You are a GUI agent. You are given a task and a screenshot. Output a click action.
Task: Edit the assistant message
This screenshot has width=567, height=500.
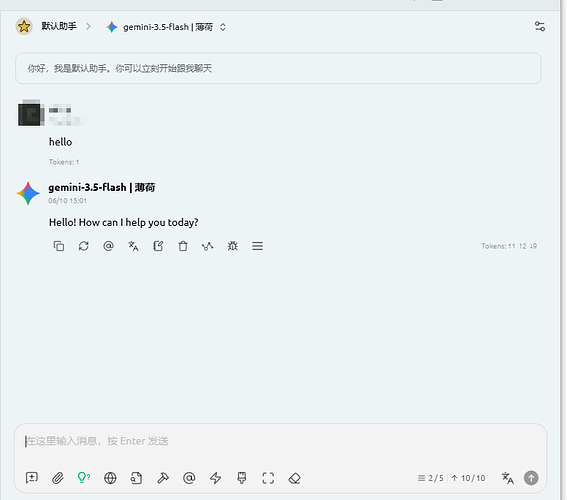coord(158,246)
